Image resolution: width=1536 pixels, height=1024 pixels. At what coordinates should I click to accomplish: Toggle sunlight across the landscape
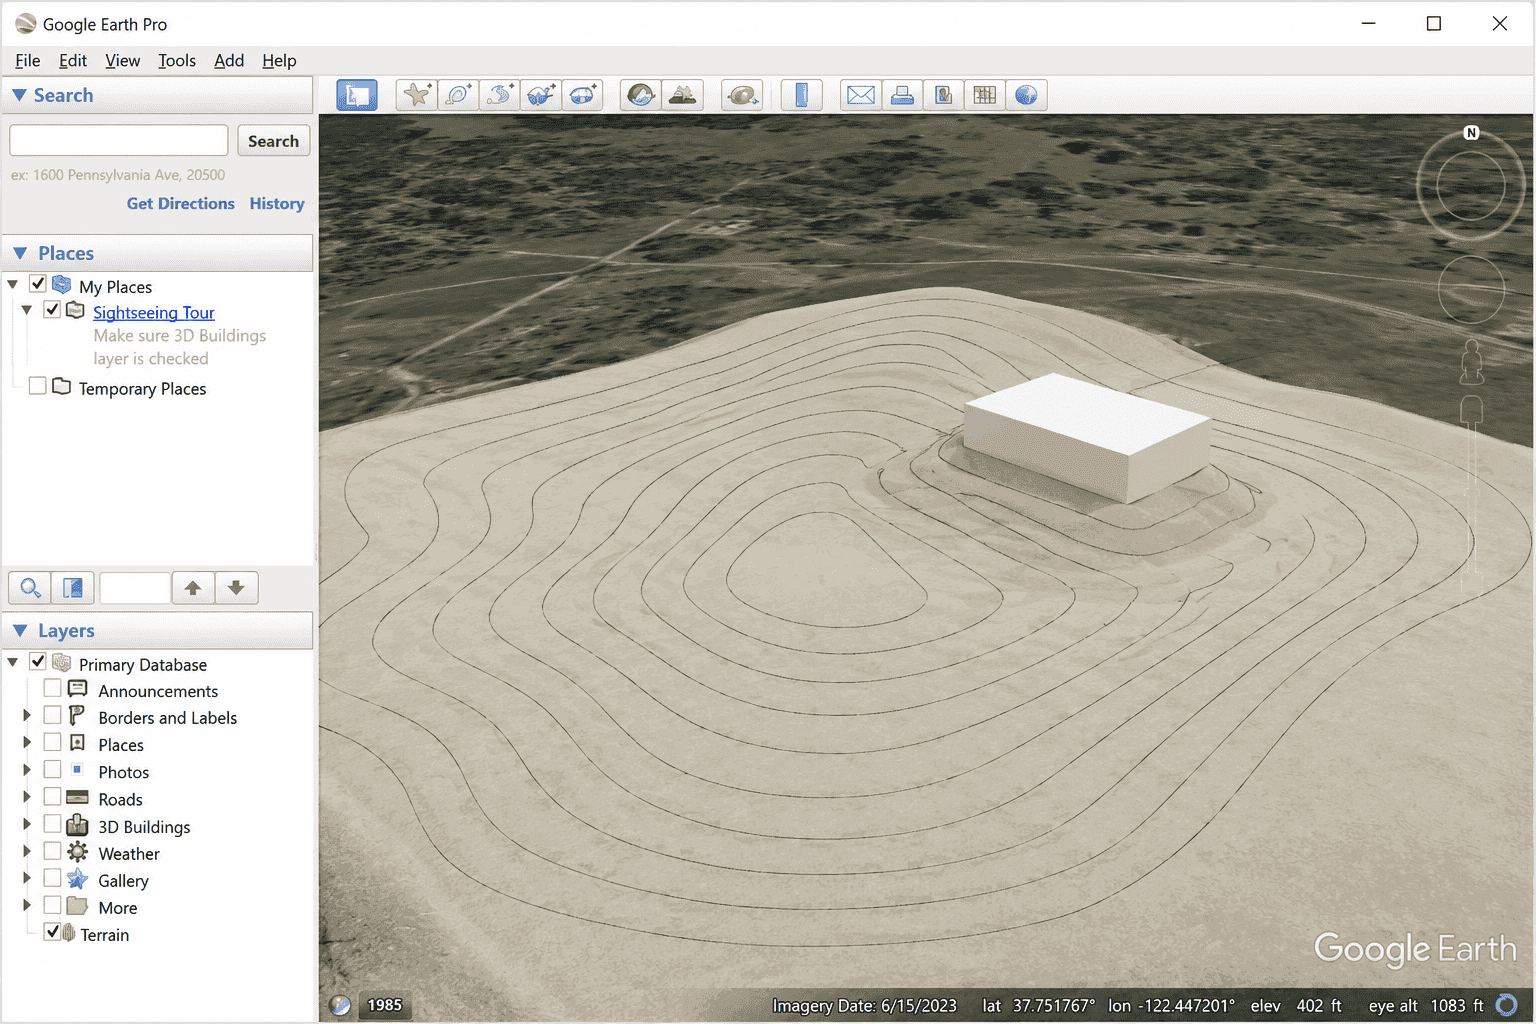point(683,95)
